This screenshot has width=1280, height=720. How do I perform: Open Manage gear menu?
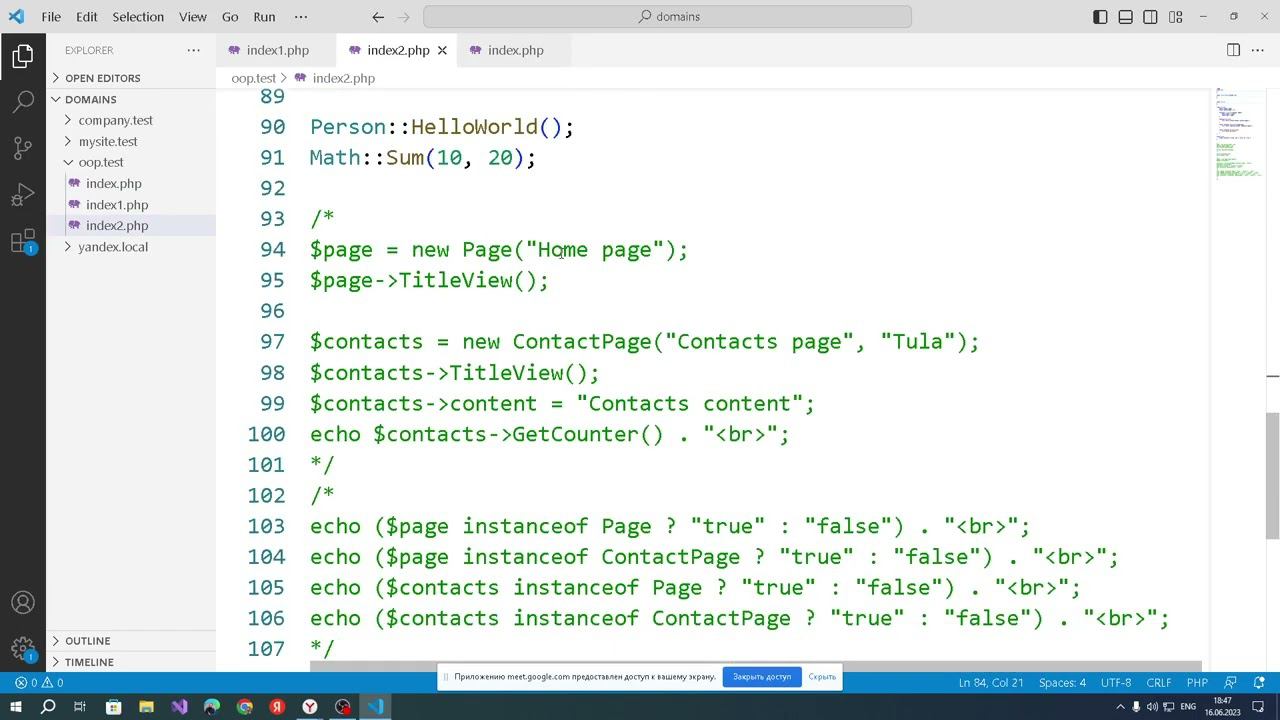(23, 647)
